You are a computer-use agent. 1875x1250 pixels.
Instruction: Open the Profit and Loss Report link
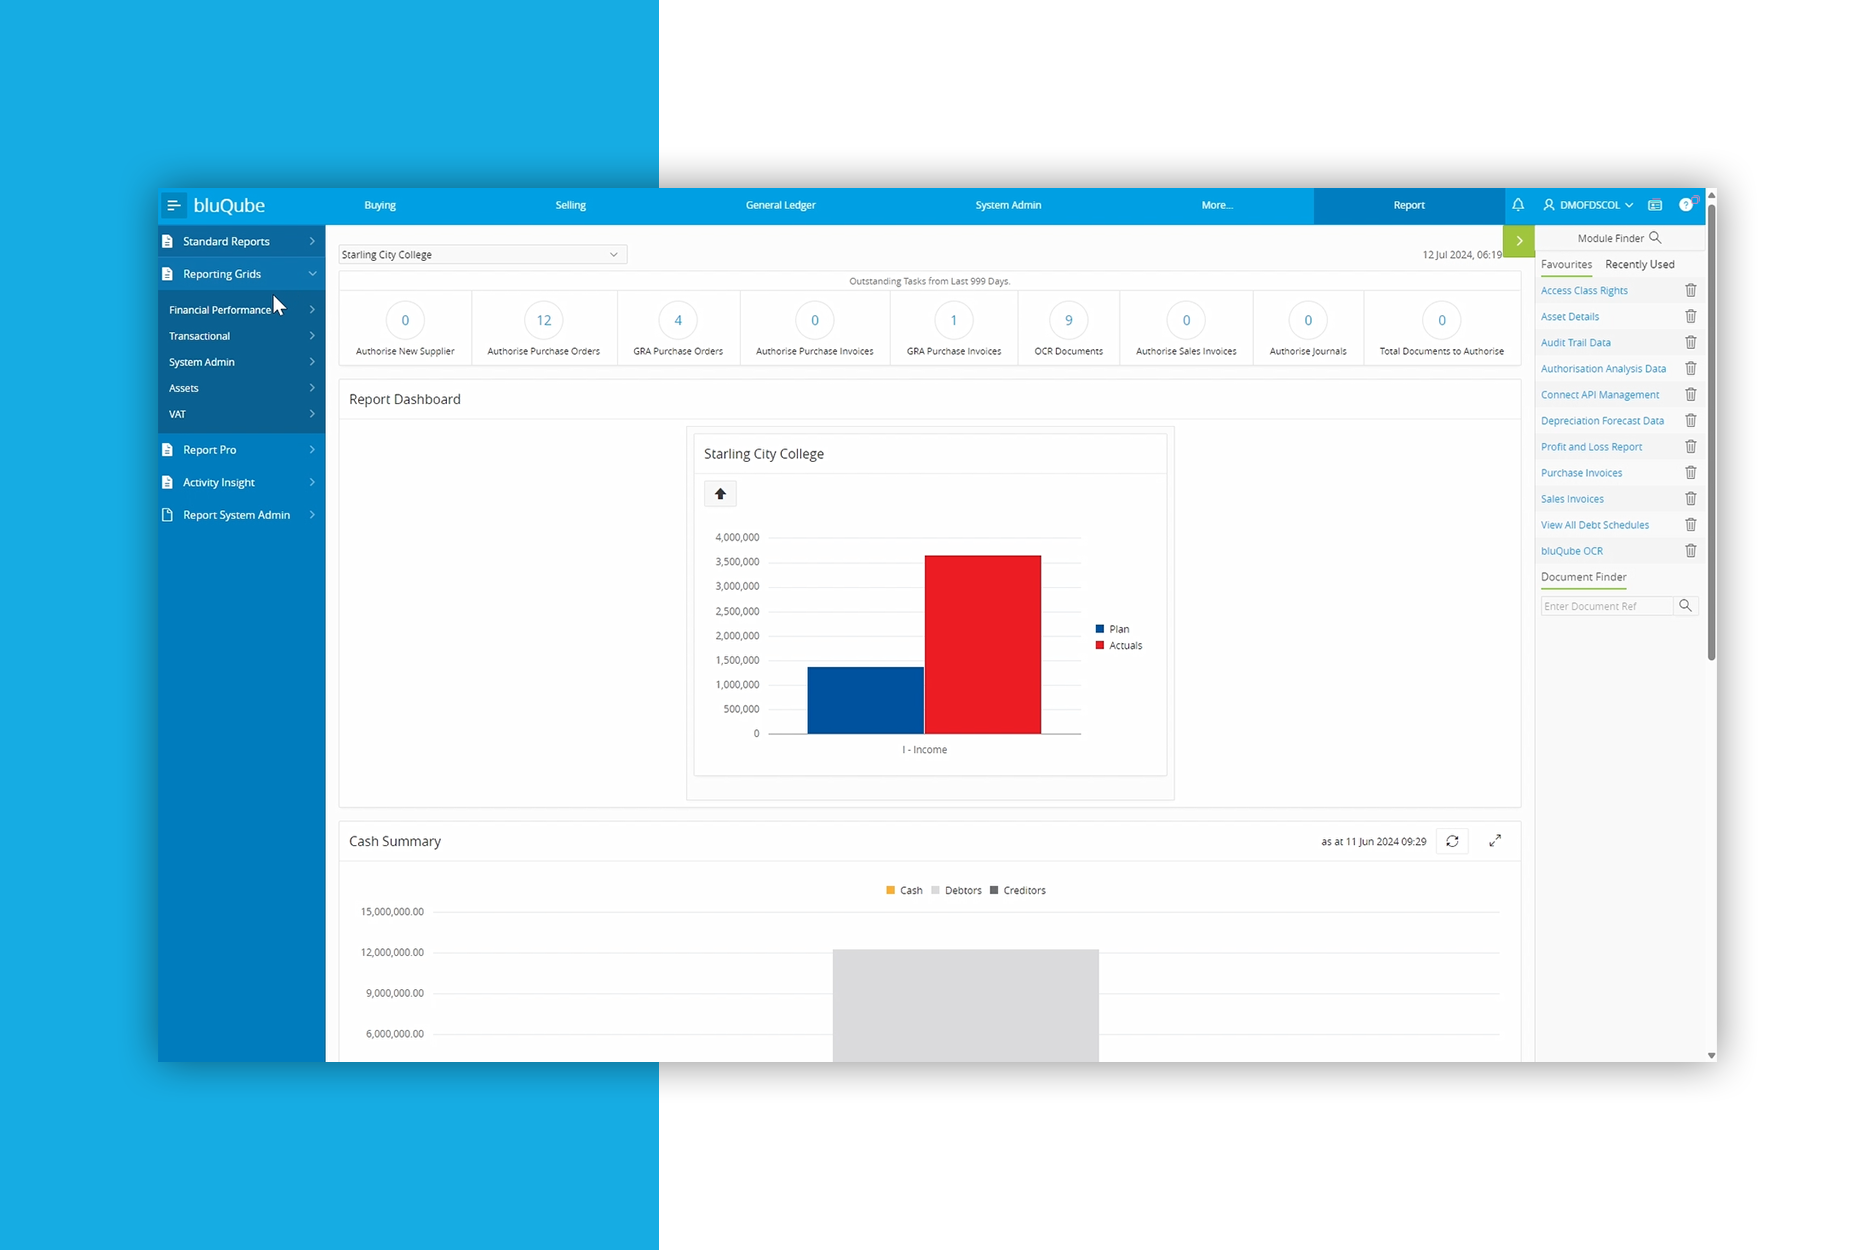tap(1591, 447)
